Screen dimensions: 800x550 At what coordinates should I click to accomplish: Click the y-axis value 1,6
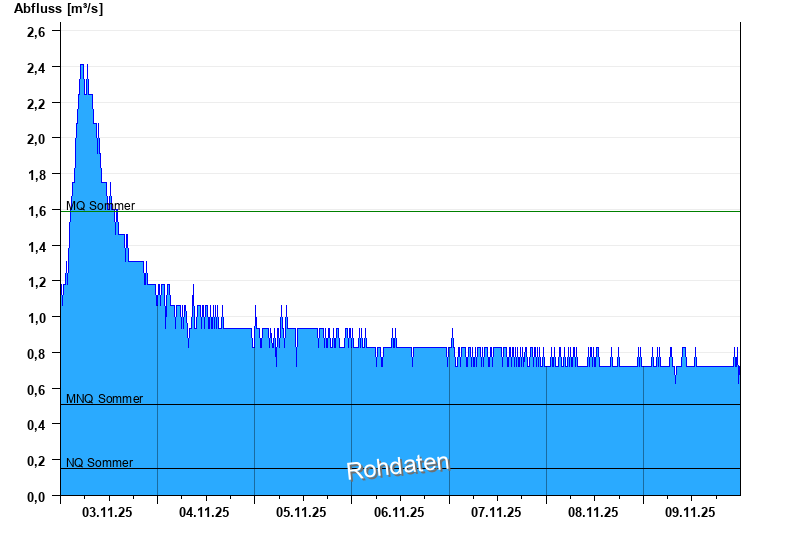[x=36, y=211]
